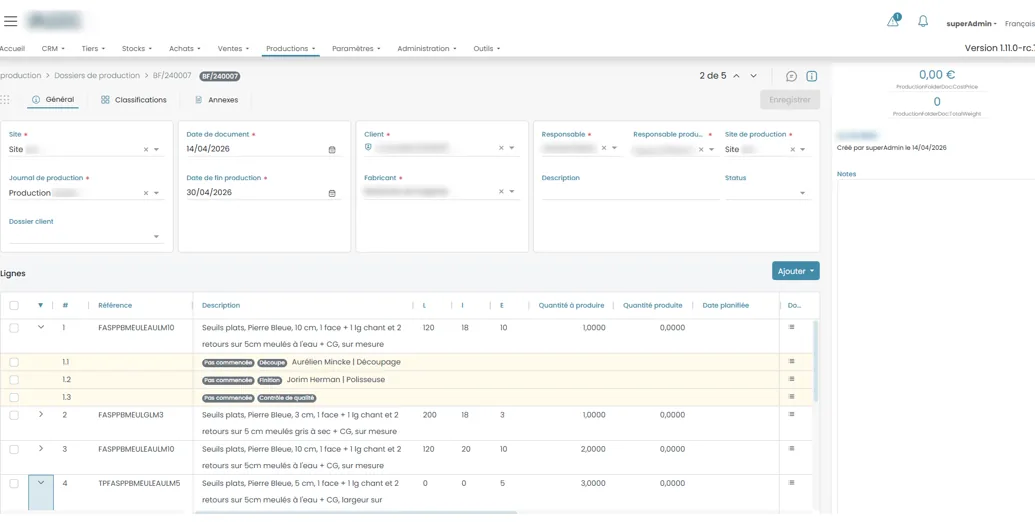
Task: Toggle the info panel icon
Action: (812, 76)
